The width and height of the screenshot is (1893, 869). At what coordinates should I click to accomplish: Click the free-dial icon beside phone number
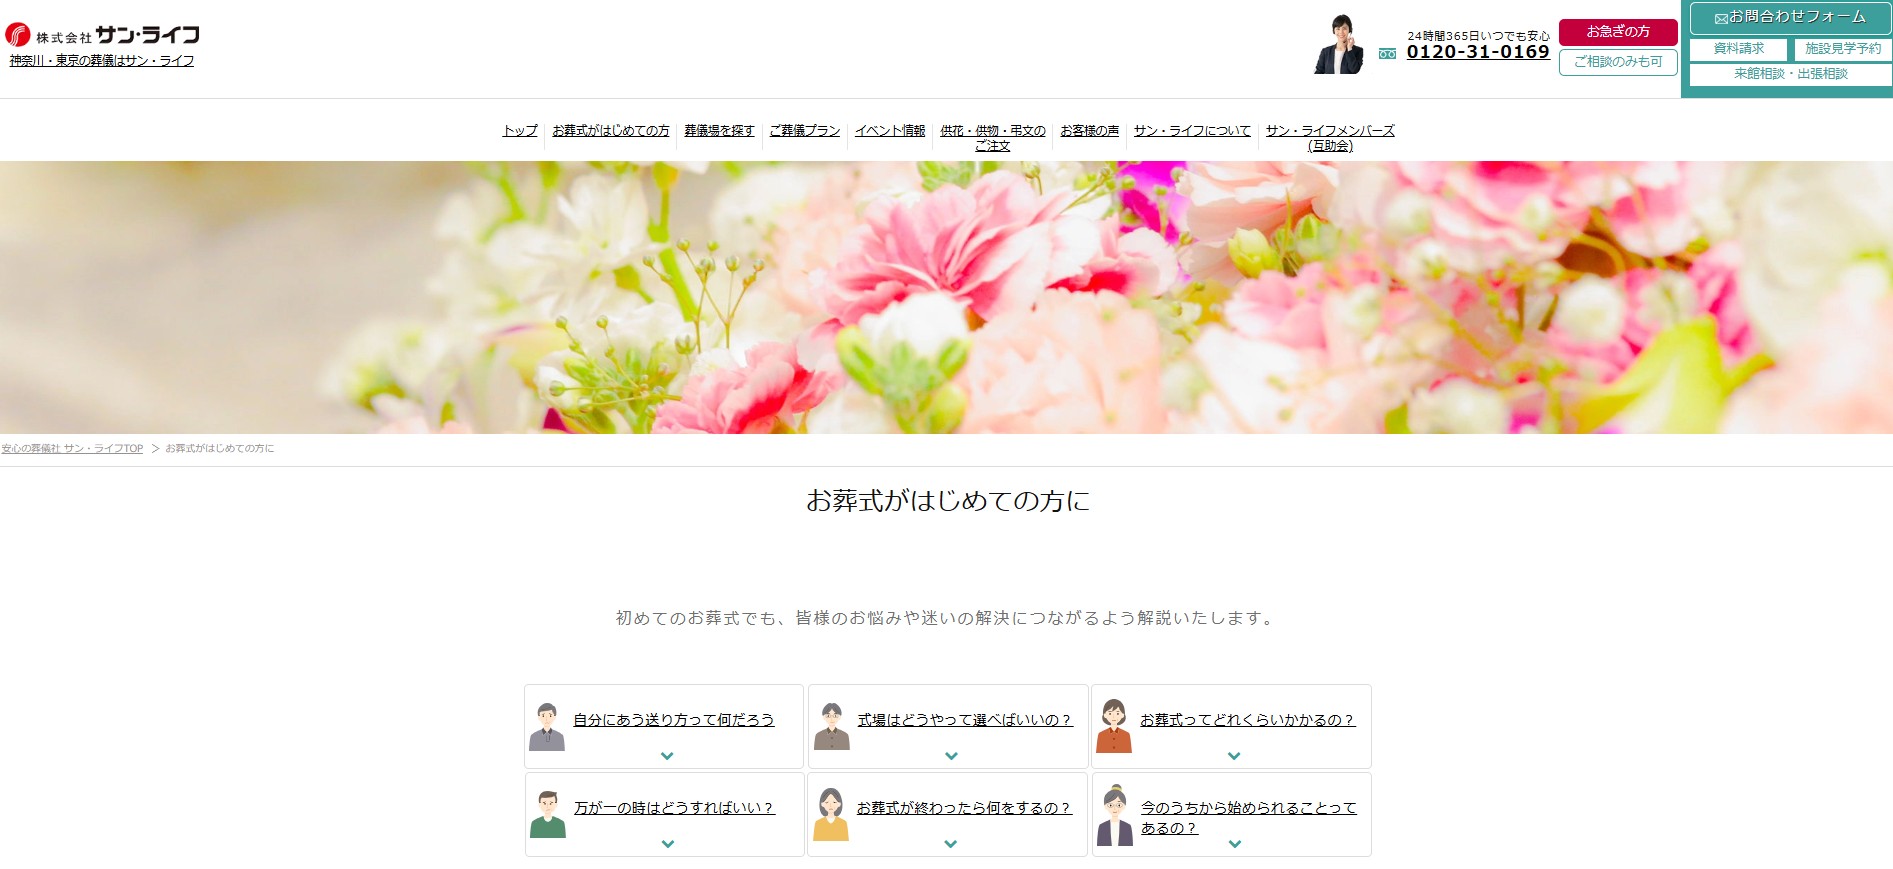point(1387,54)
